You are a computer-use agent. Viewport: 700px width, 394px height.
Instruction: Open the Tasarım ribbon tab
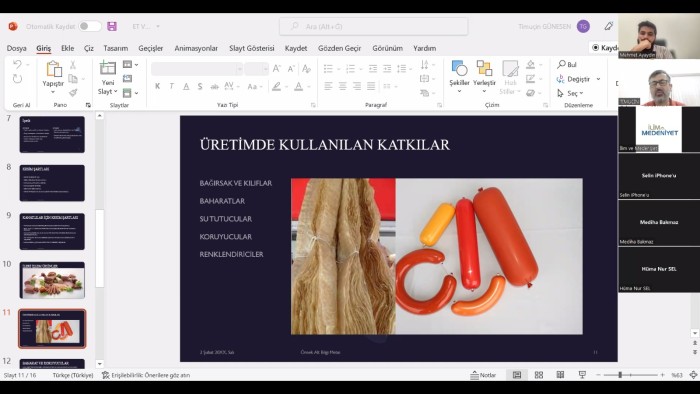116,48
